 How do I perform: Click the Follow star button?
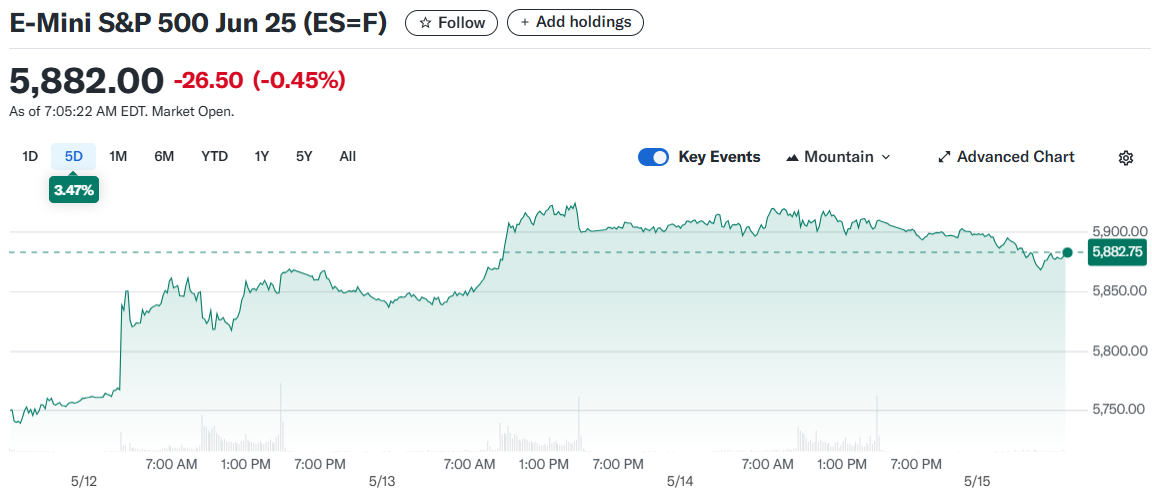[451, 23]
